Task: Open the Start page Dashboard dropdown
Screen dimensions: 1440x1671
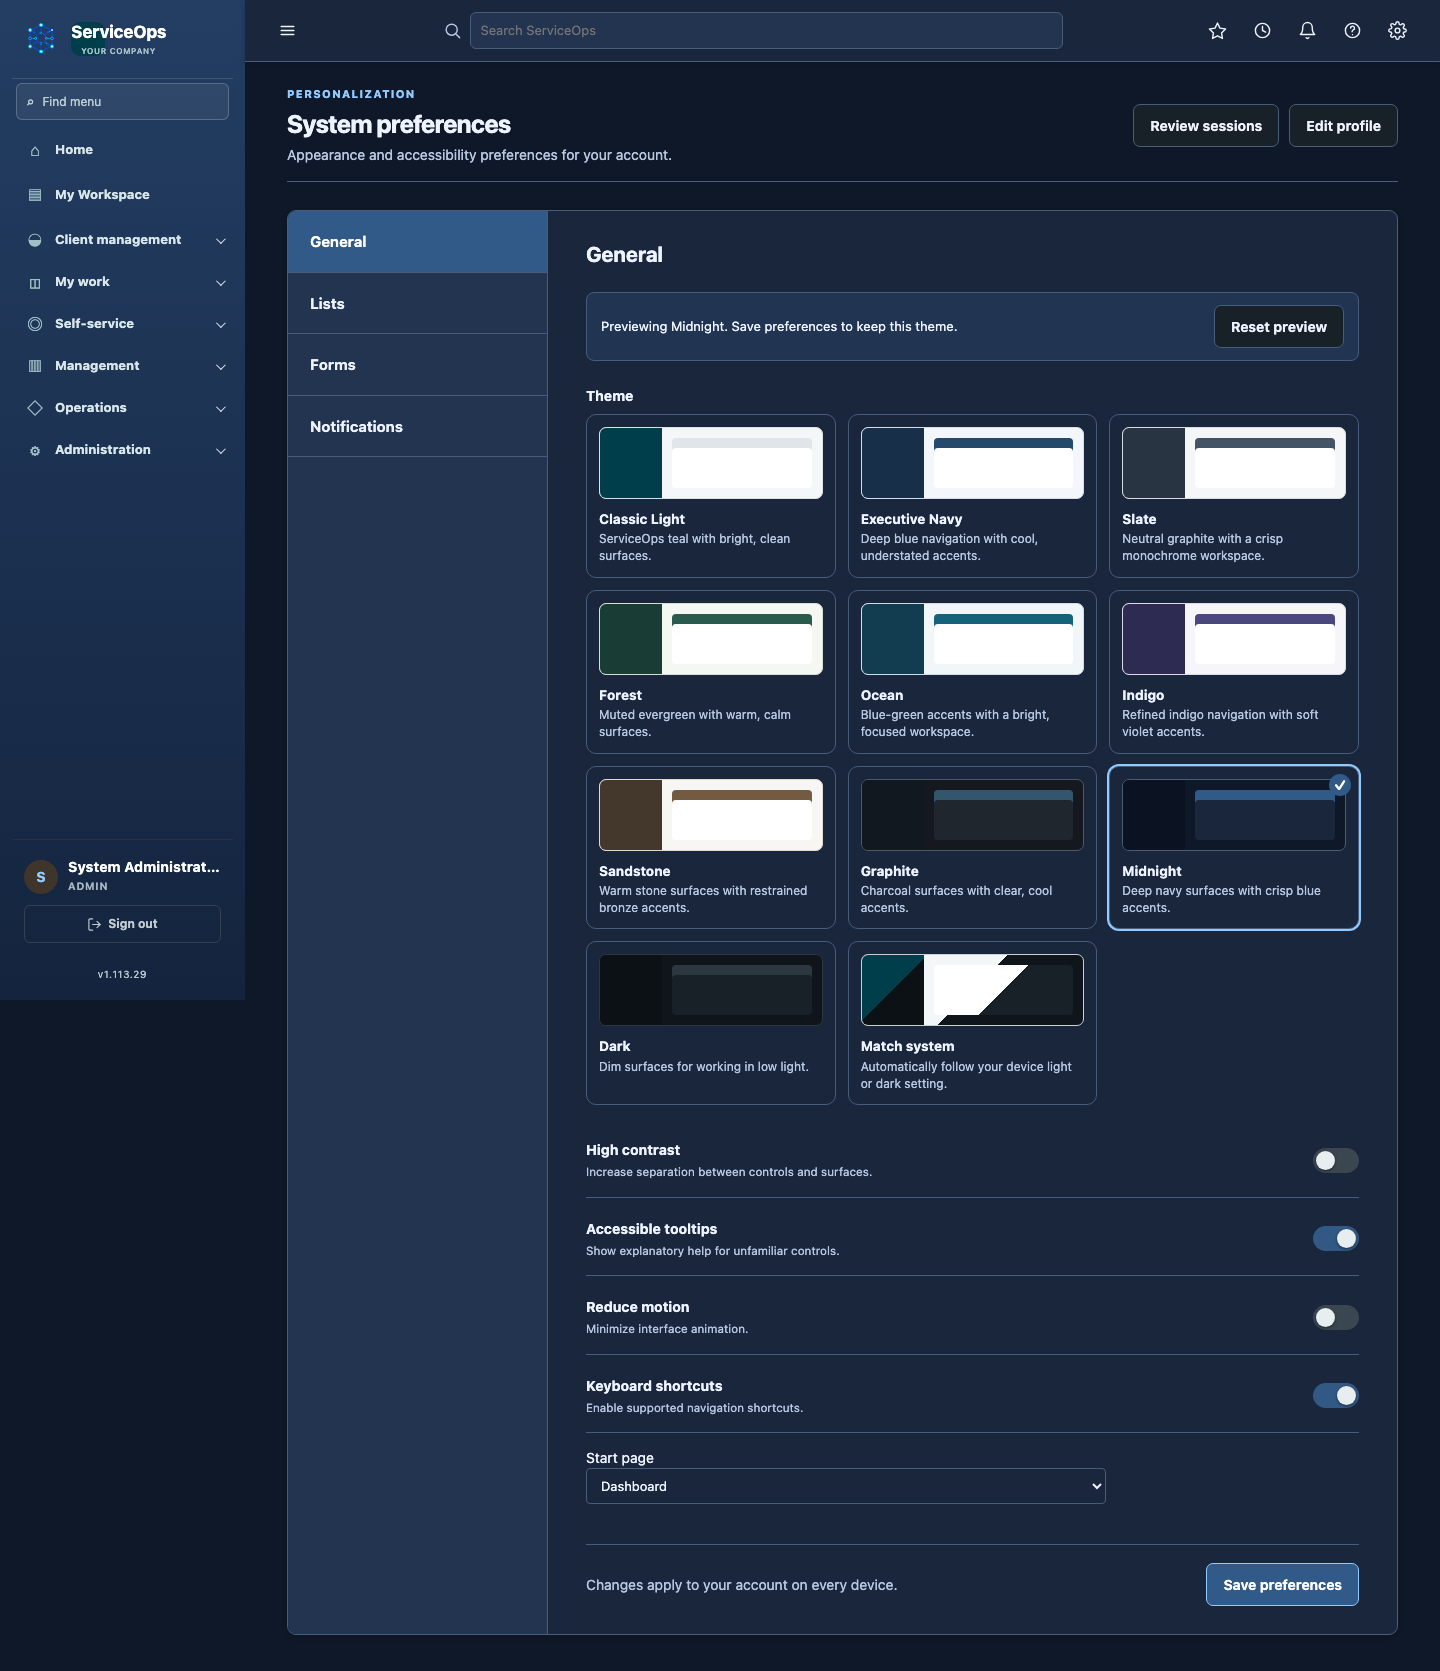Action: click(x=845, y=1486)
